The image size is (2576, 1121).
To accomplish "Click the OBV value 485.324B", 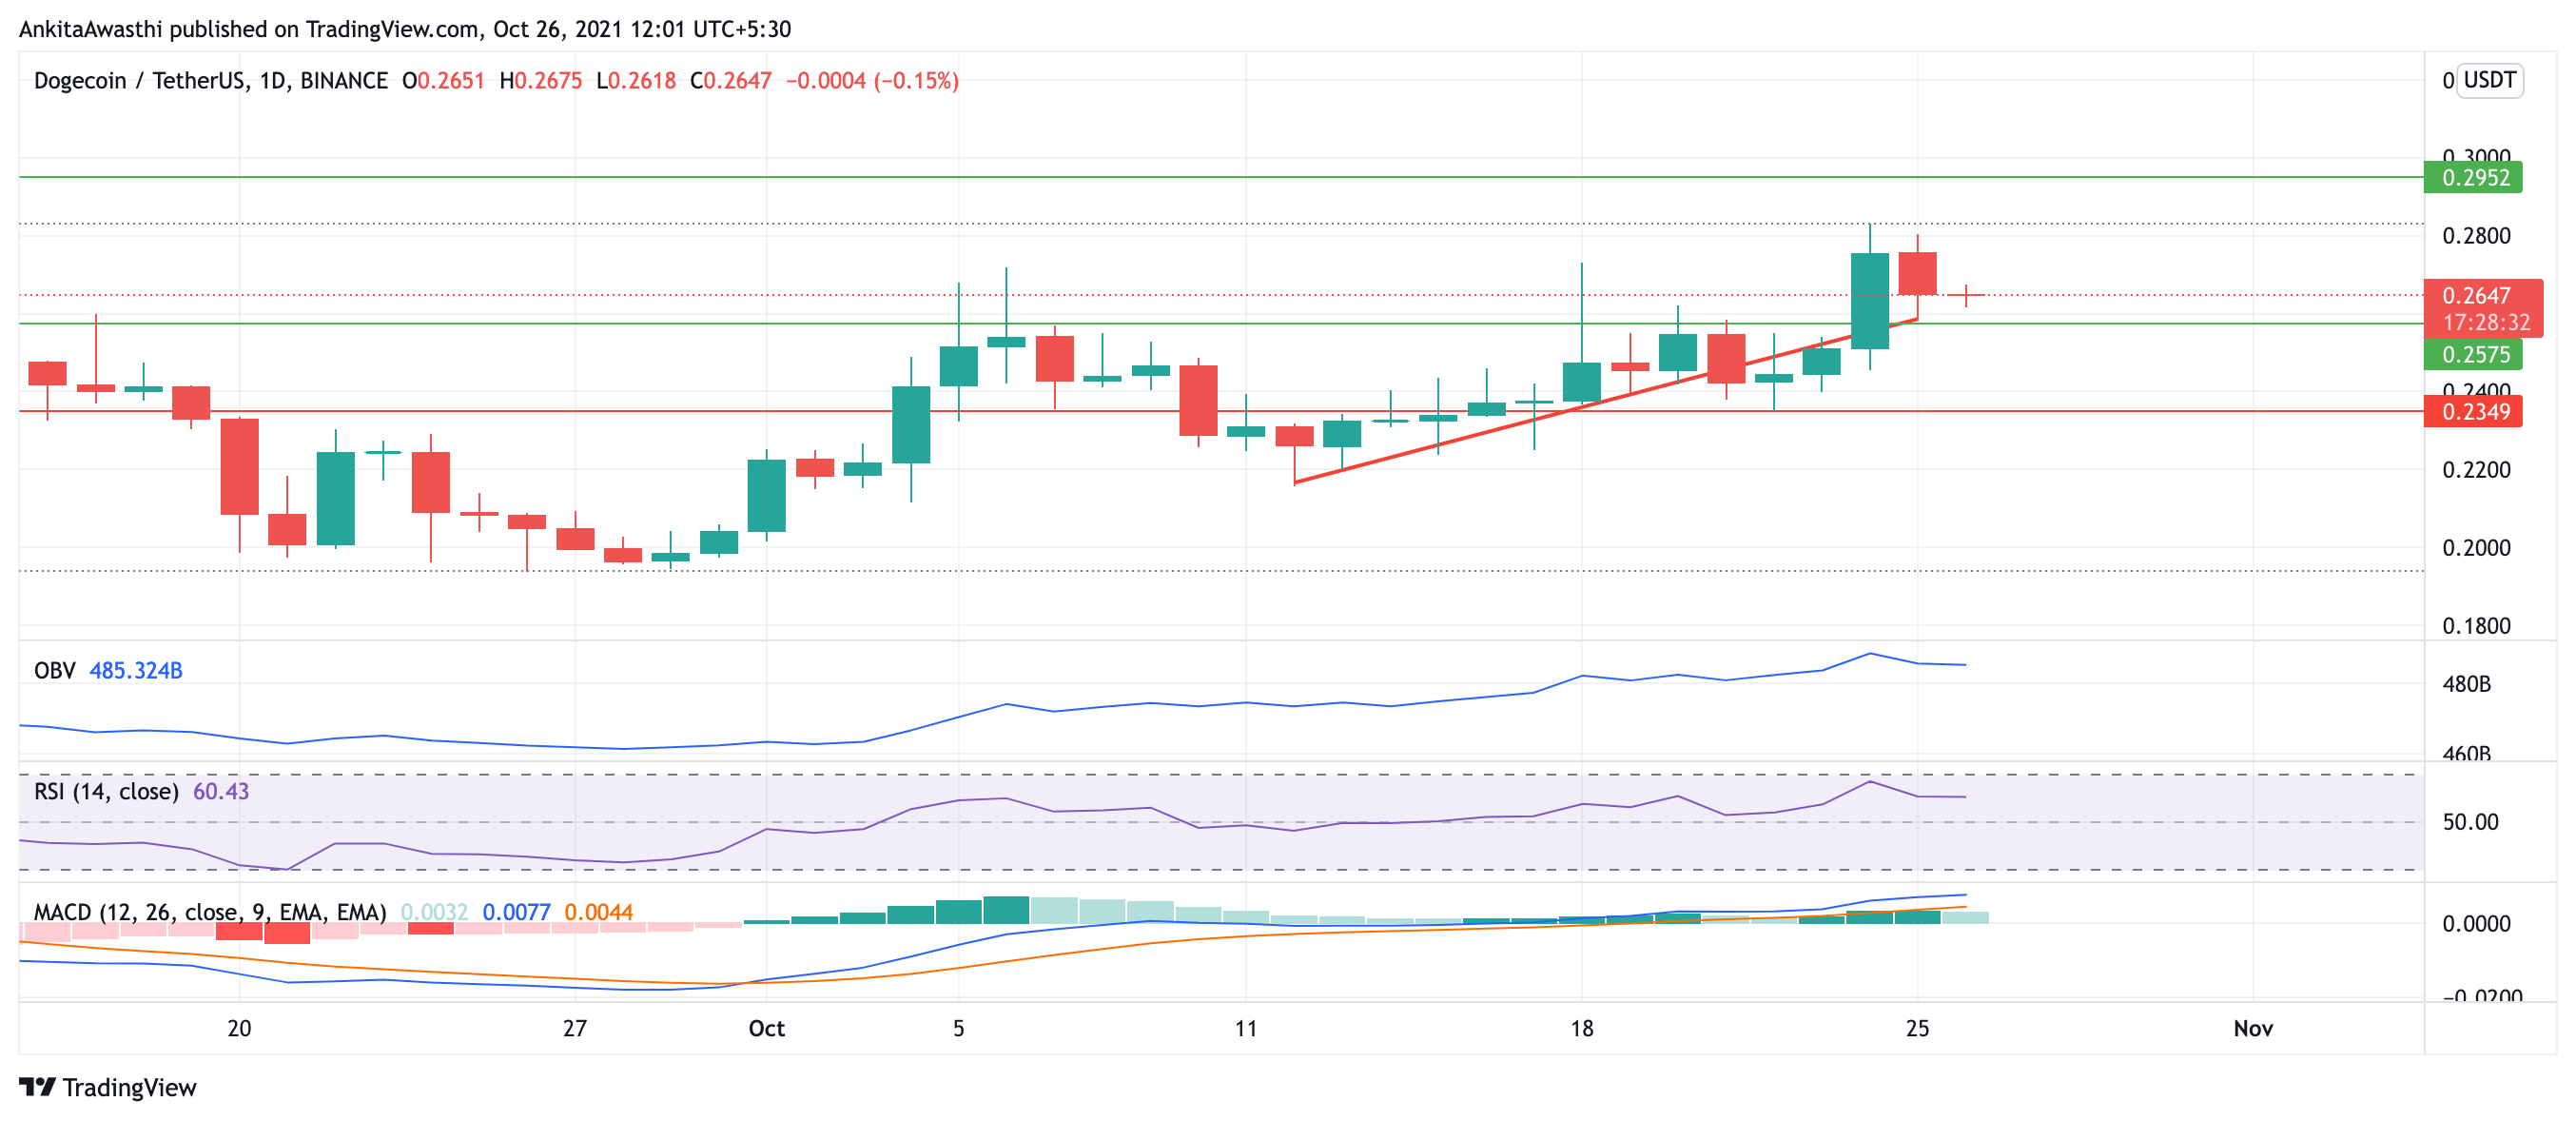I will [136, 671].
